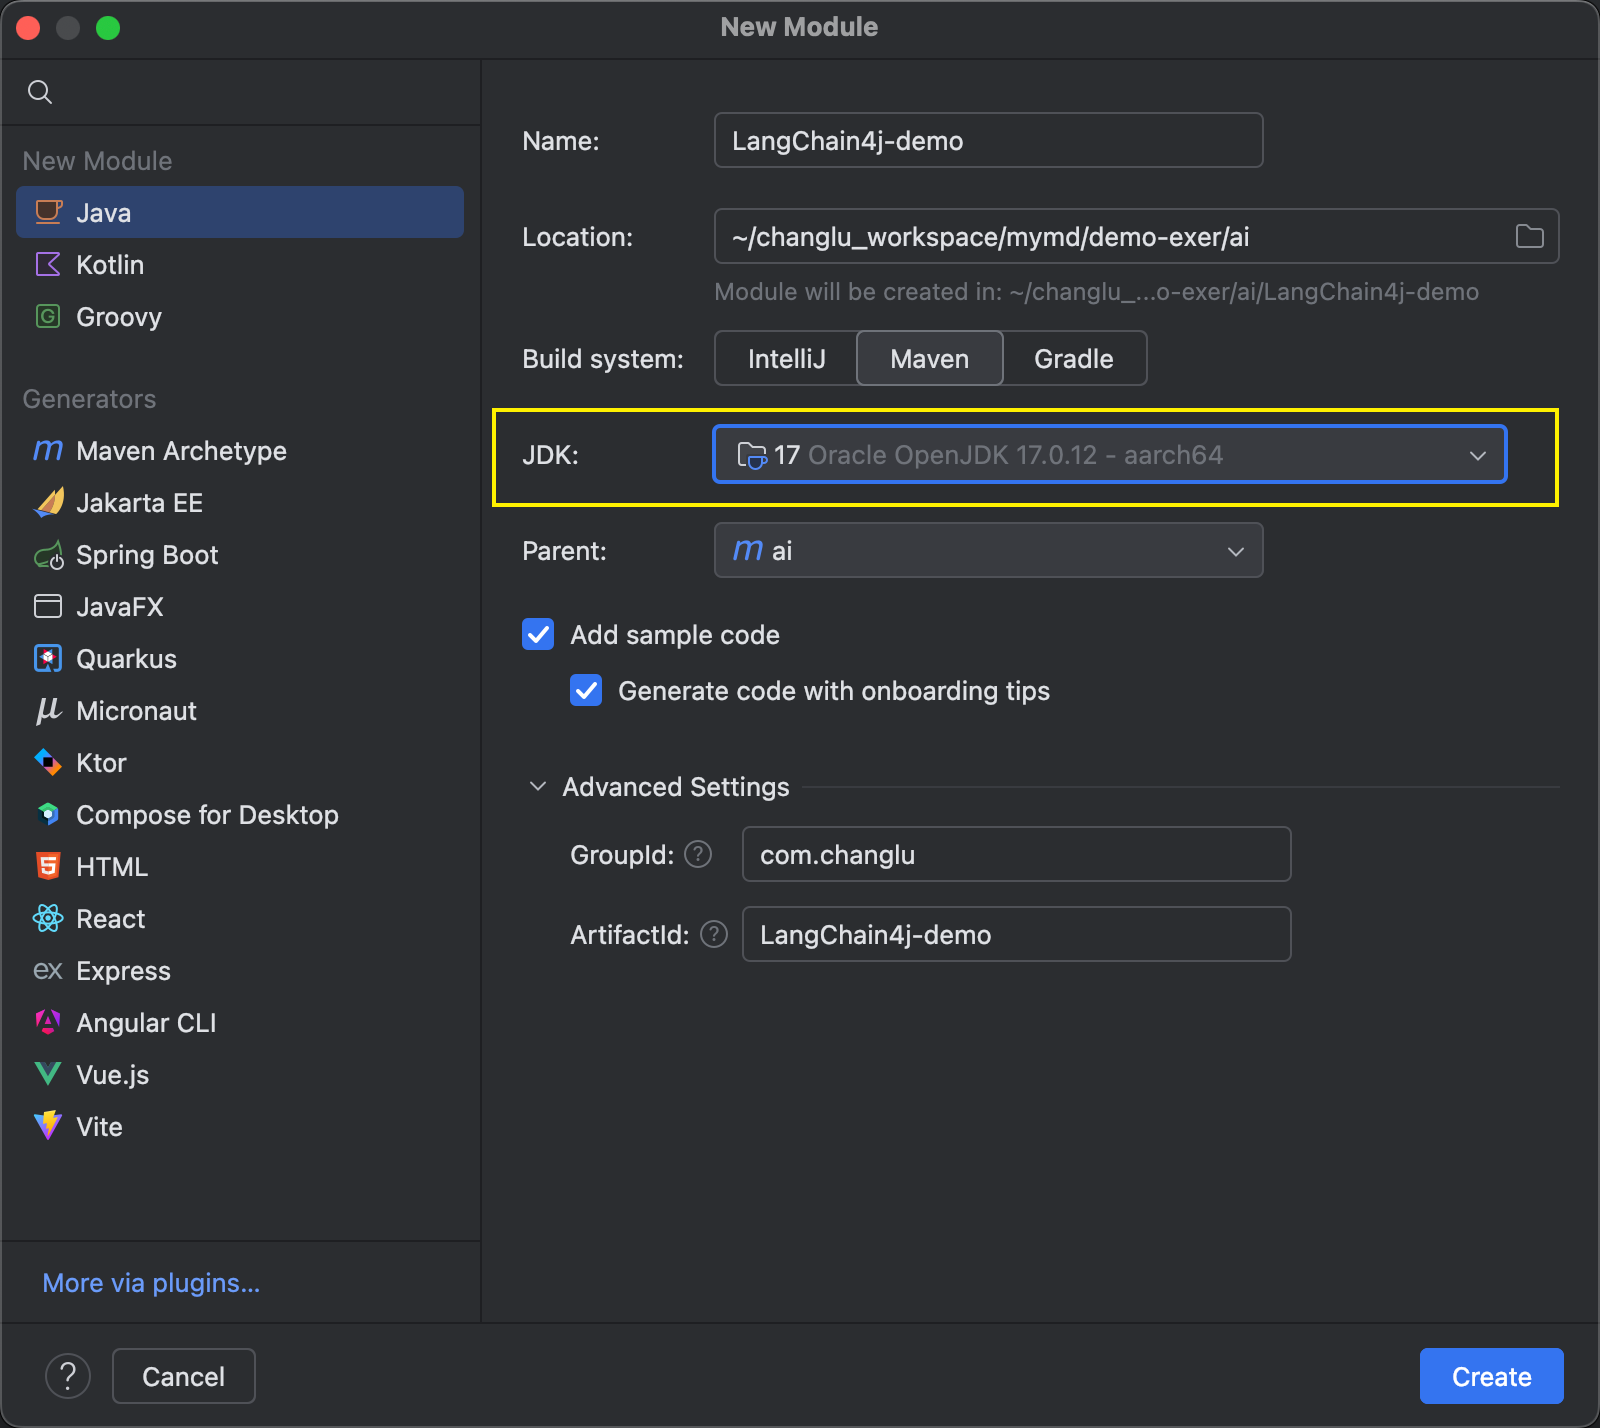Open the Parent module dropdown

pos(988,550)
